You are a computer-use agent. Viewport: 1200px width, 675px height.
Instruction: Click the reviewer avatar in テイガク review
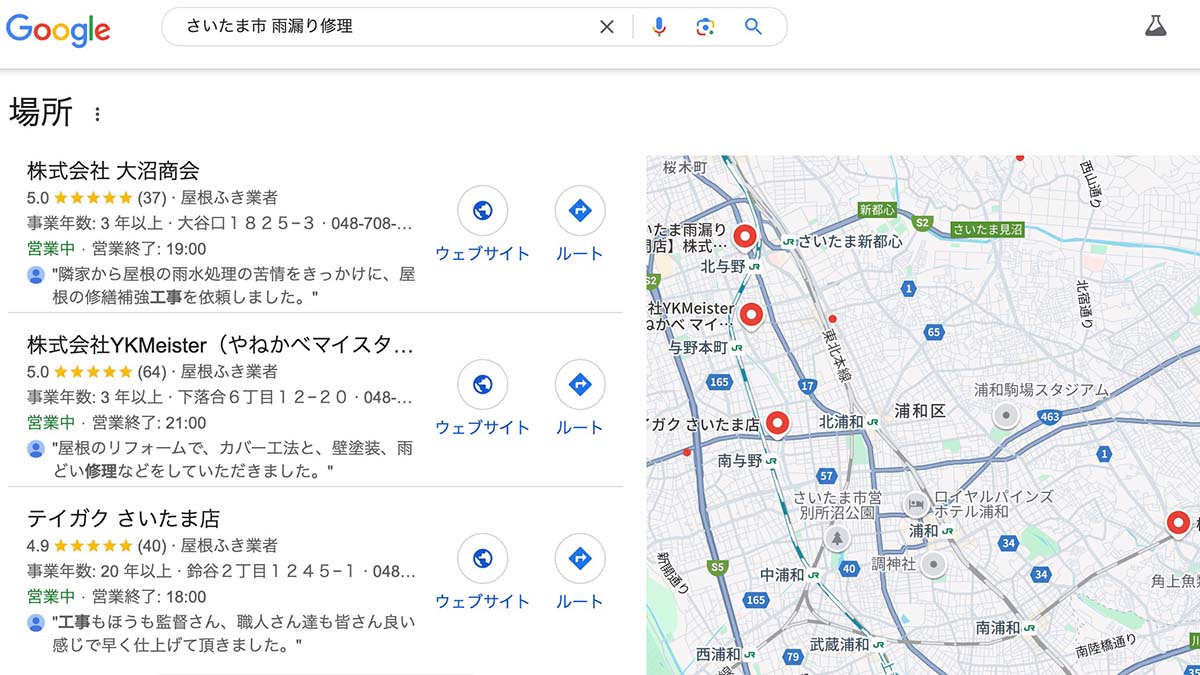click(36, 622)
